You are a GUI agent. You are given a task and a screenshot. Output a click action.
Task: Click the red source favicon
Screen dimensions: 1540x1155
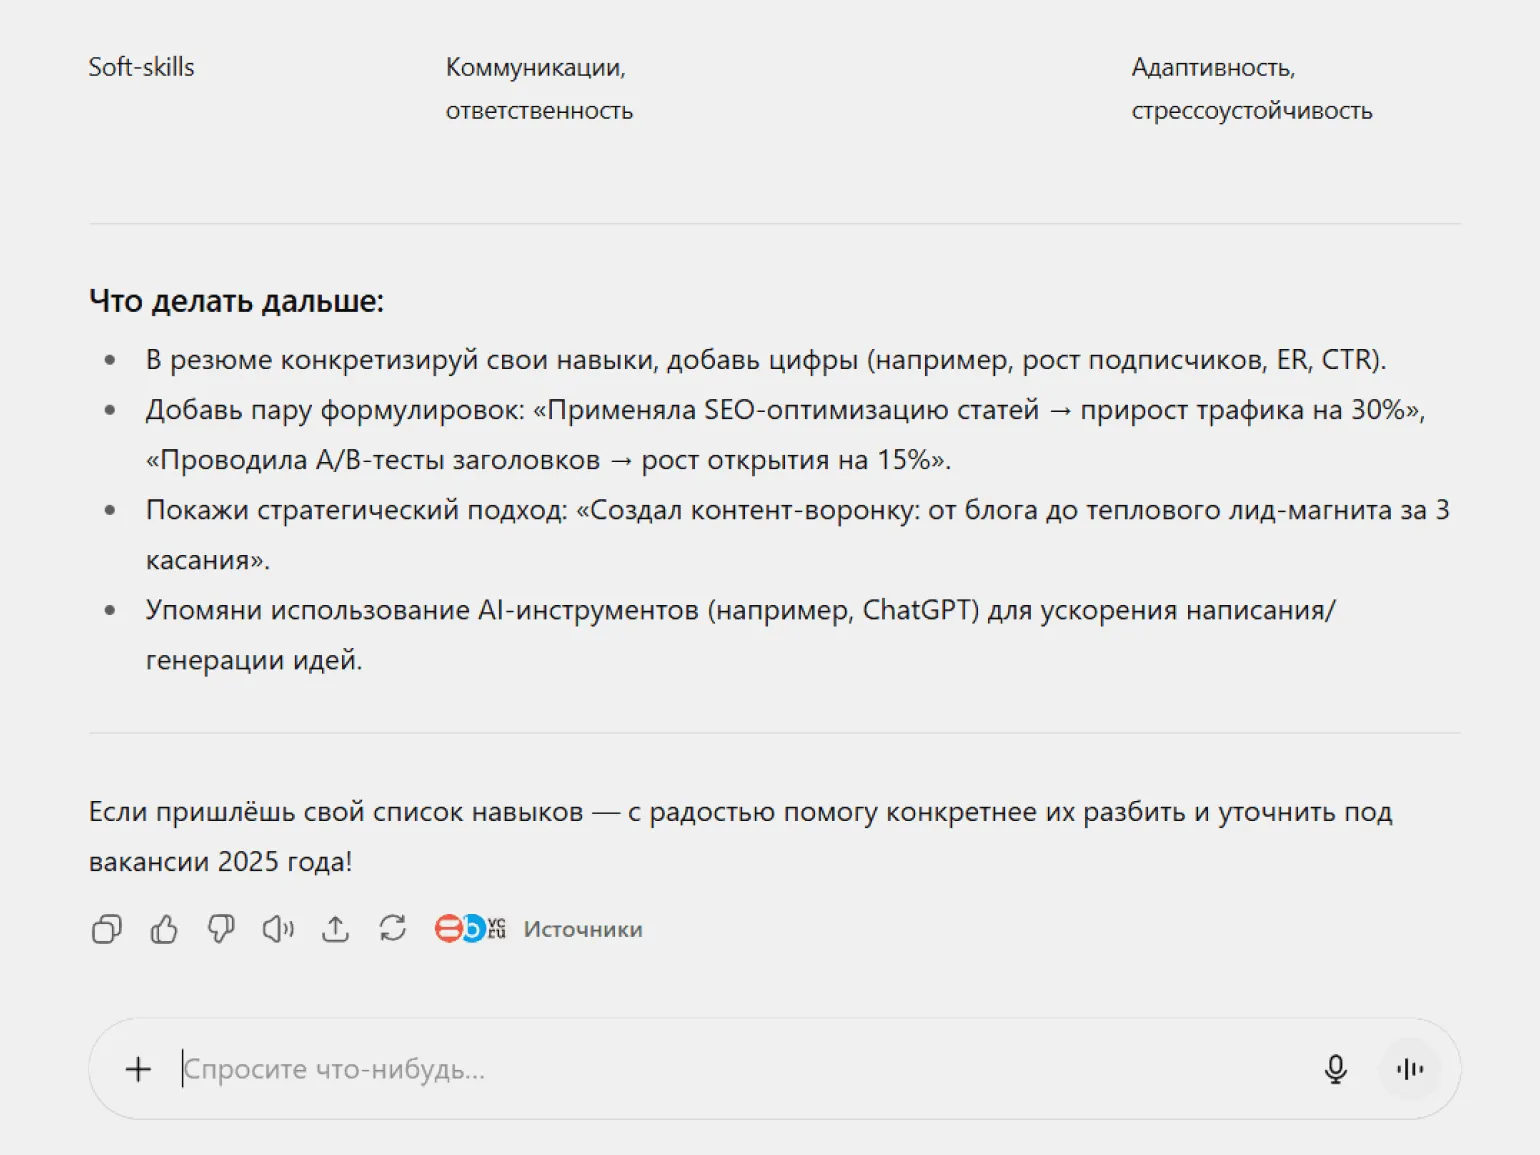(447, 929)
